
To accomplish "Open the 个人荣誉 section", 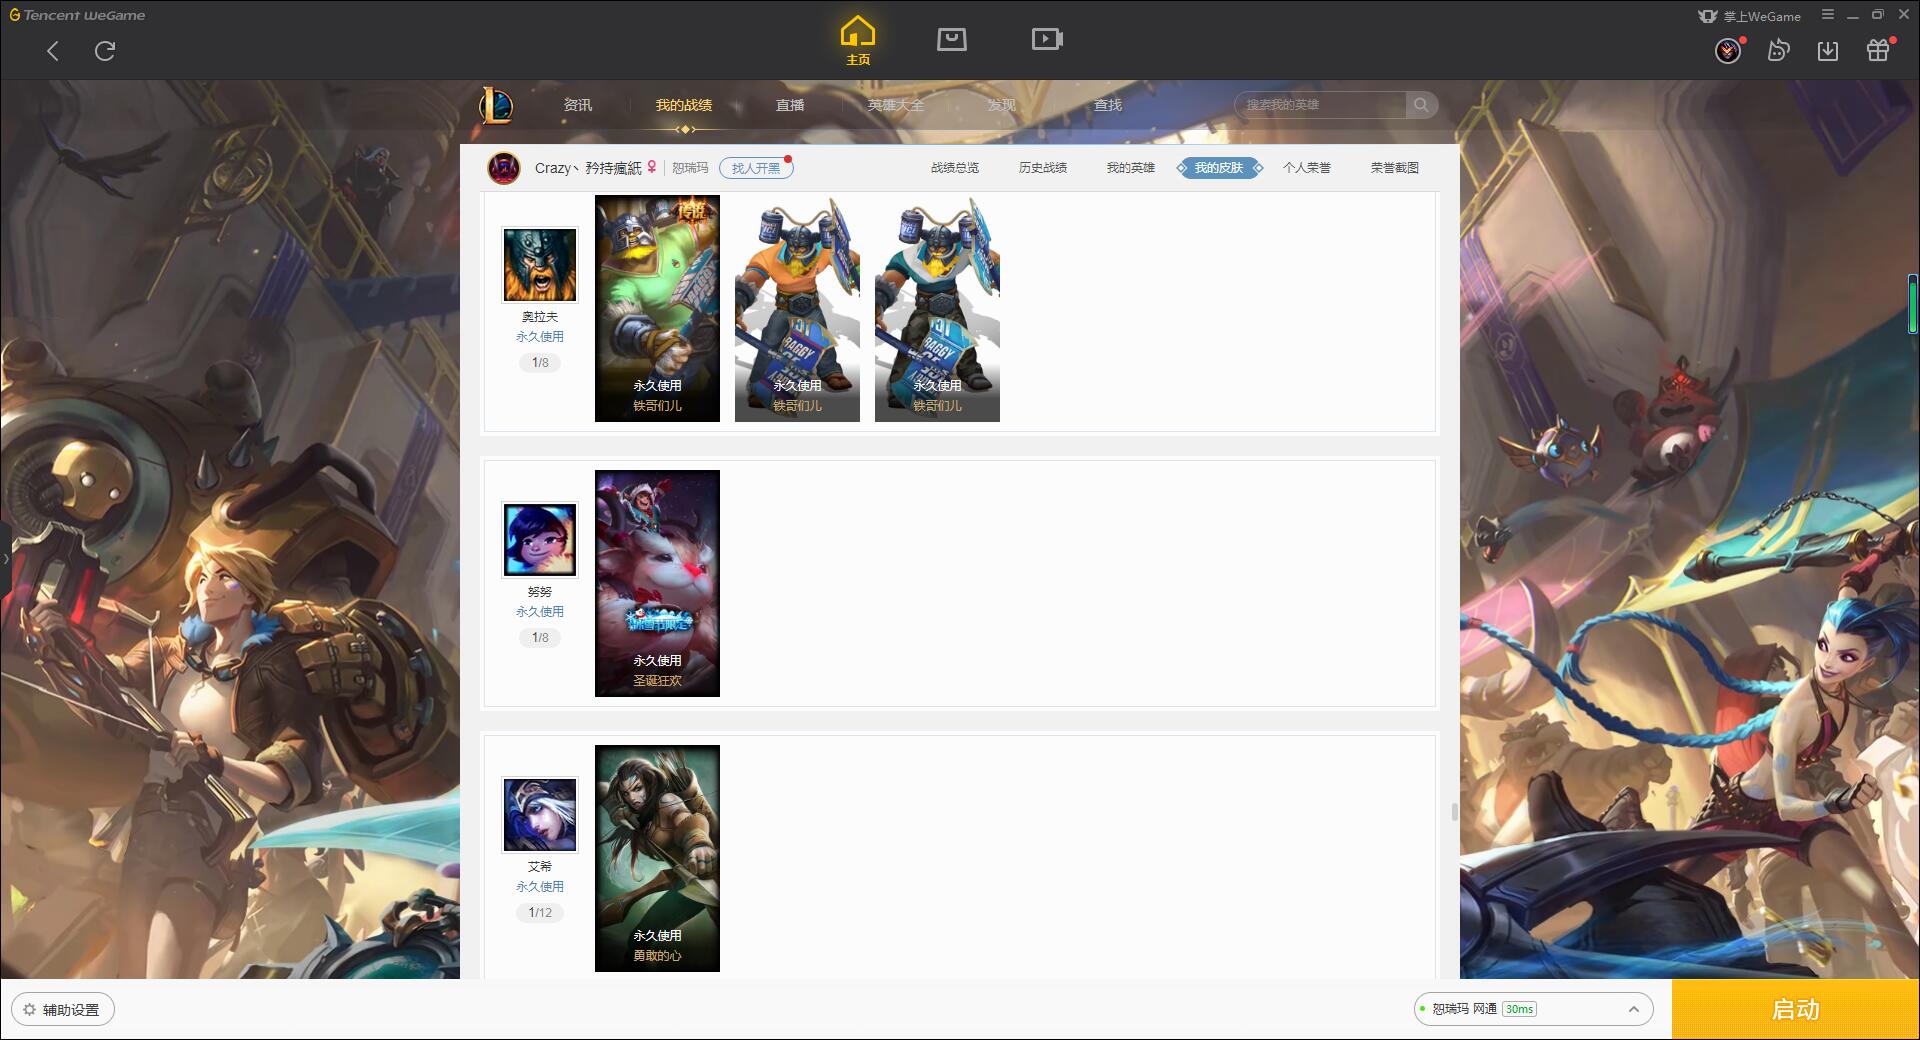I will [x=1307, y=168].
